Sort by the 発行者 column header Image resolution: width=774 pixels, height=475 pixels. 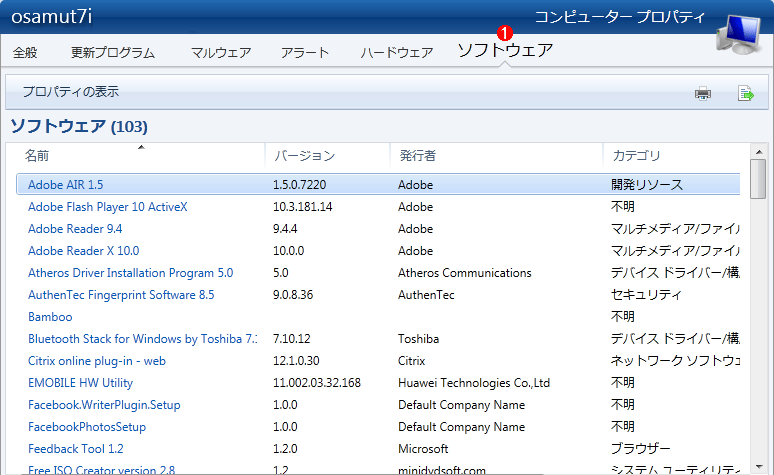tap(418, 156)
